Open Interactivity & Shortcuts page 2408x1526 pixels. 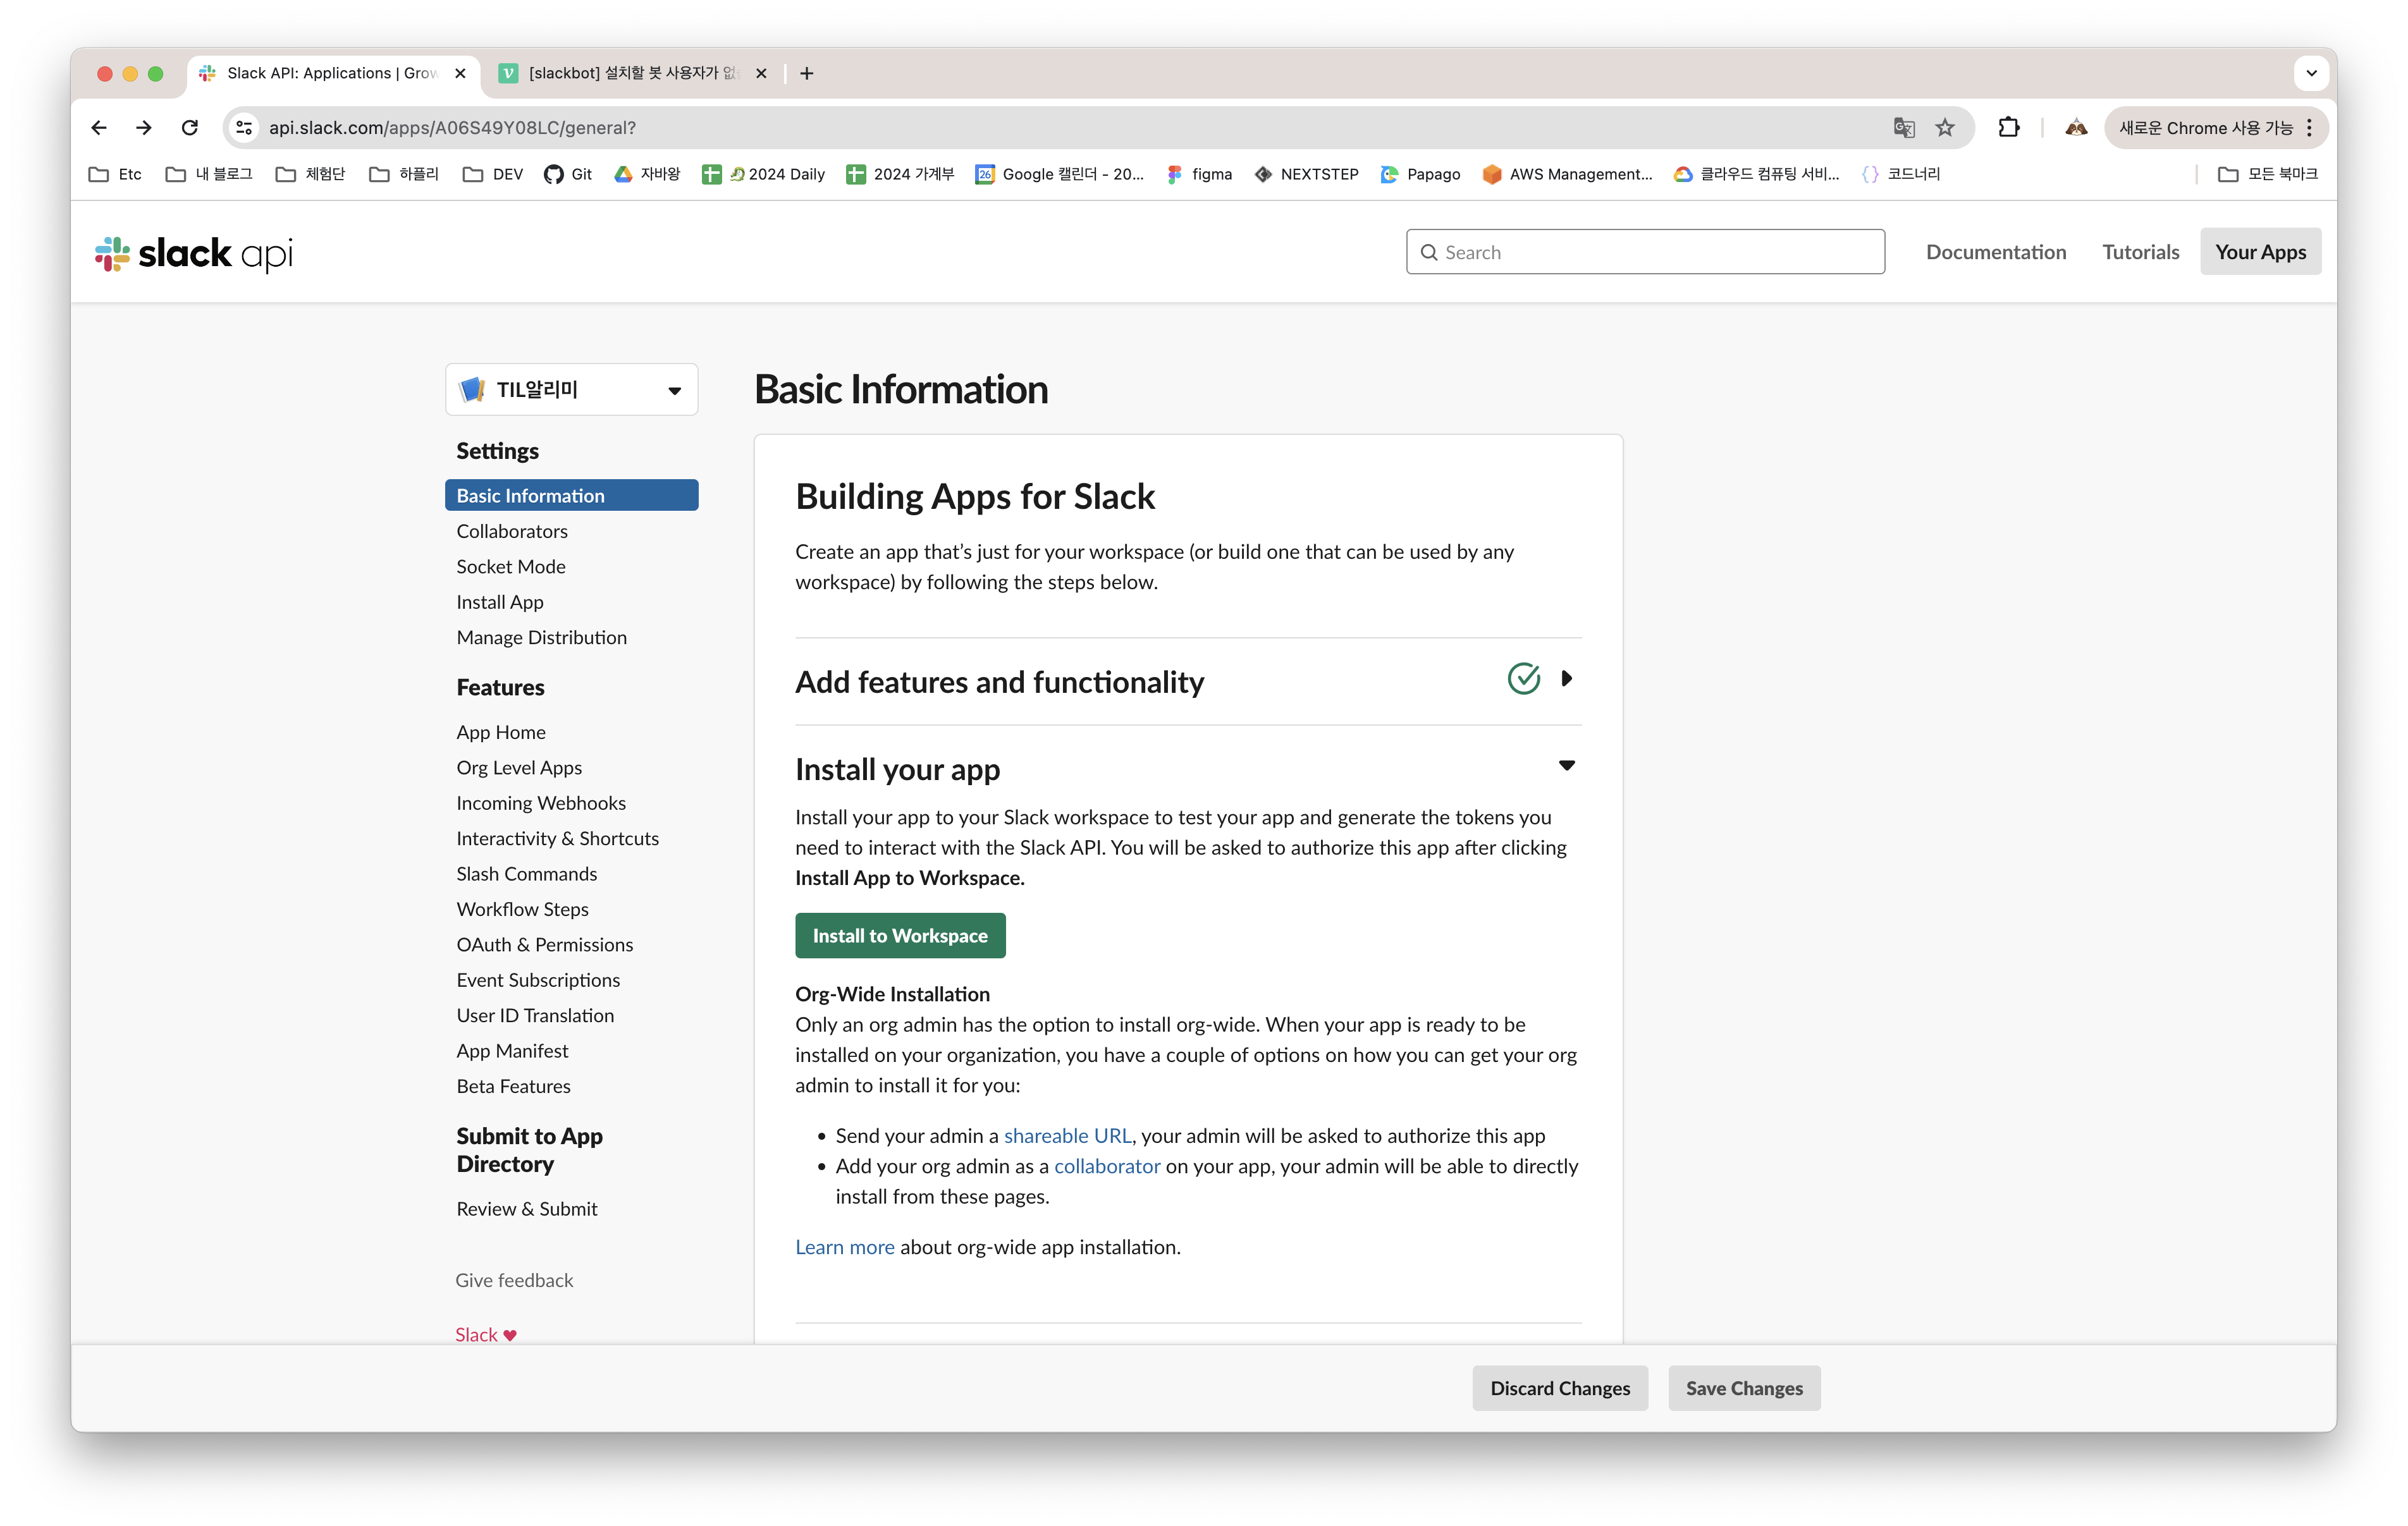[x=557, y=838]
